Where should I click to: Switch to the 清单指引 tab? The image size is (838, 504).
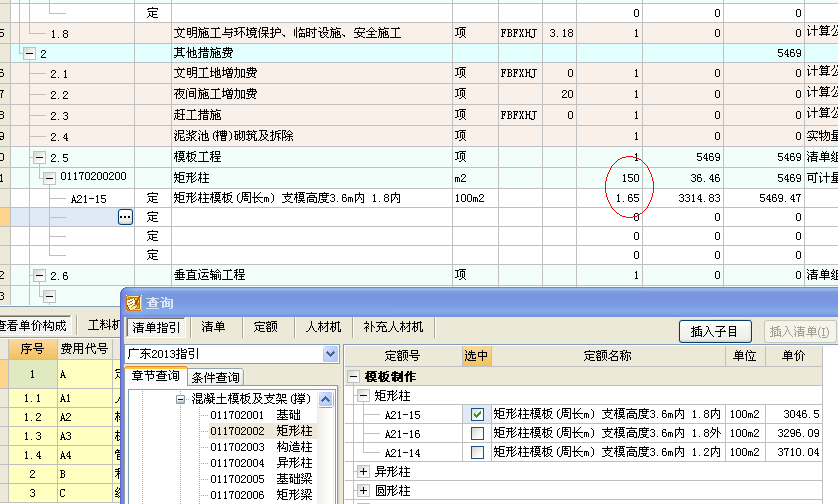coord(156,327)
